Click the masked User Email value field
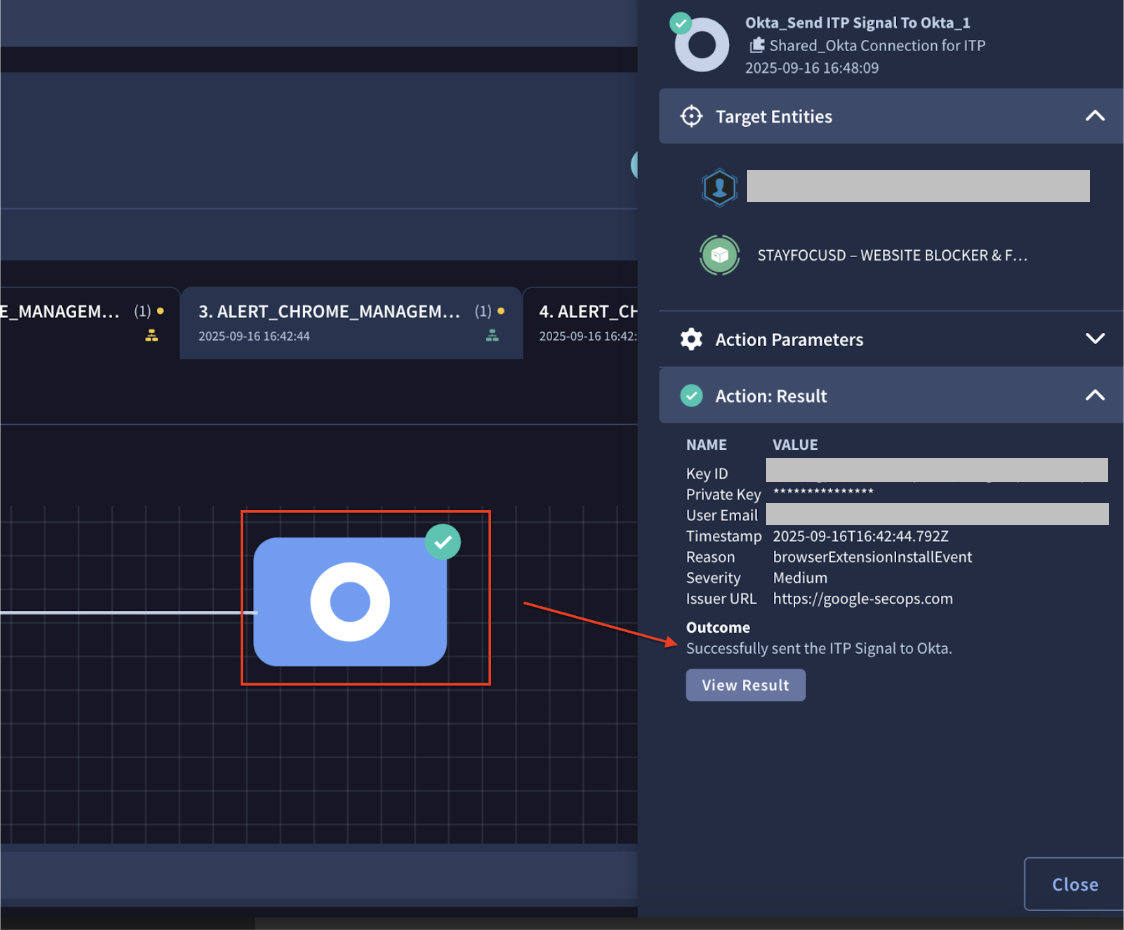 click(937, 514)
